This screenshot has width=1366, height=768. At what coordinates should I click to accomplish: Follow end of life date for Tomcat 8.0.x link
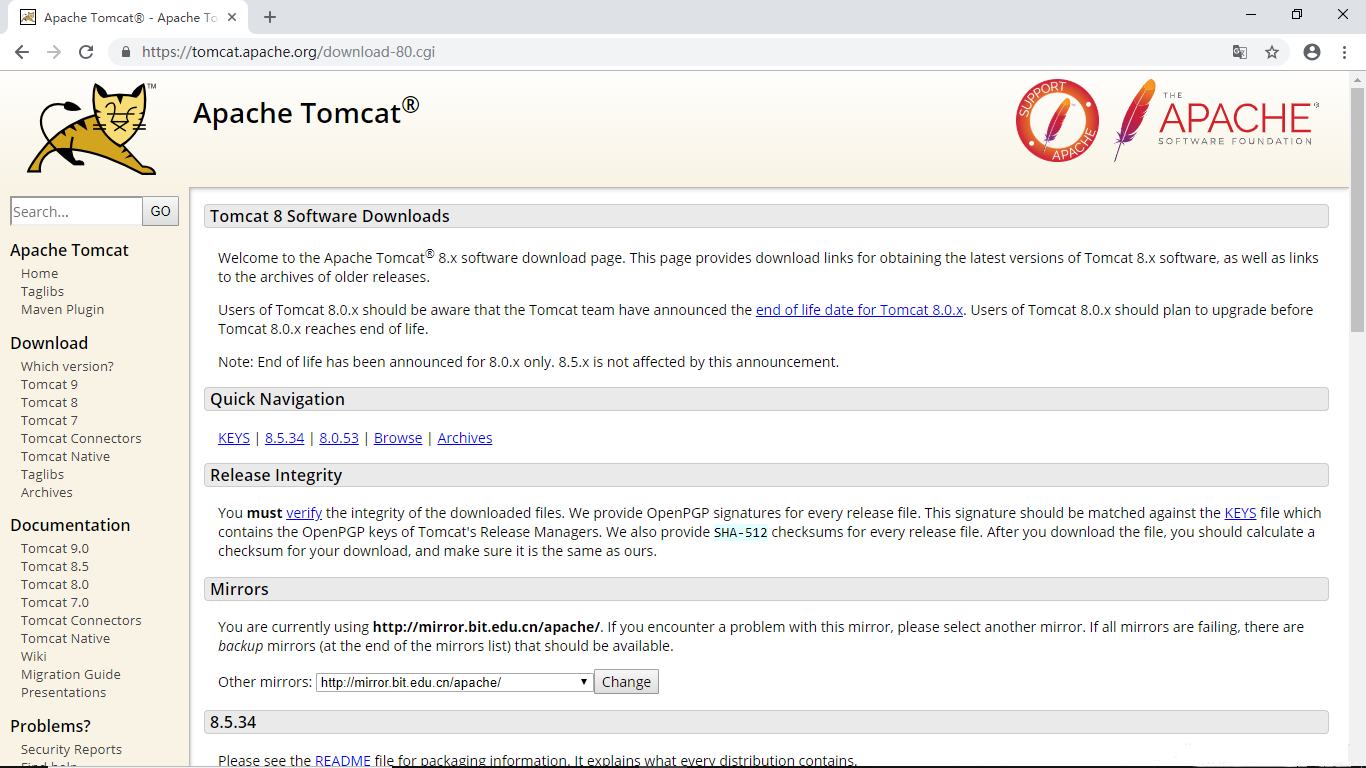tap(859, 310)
